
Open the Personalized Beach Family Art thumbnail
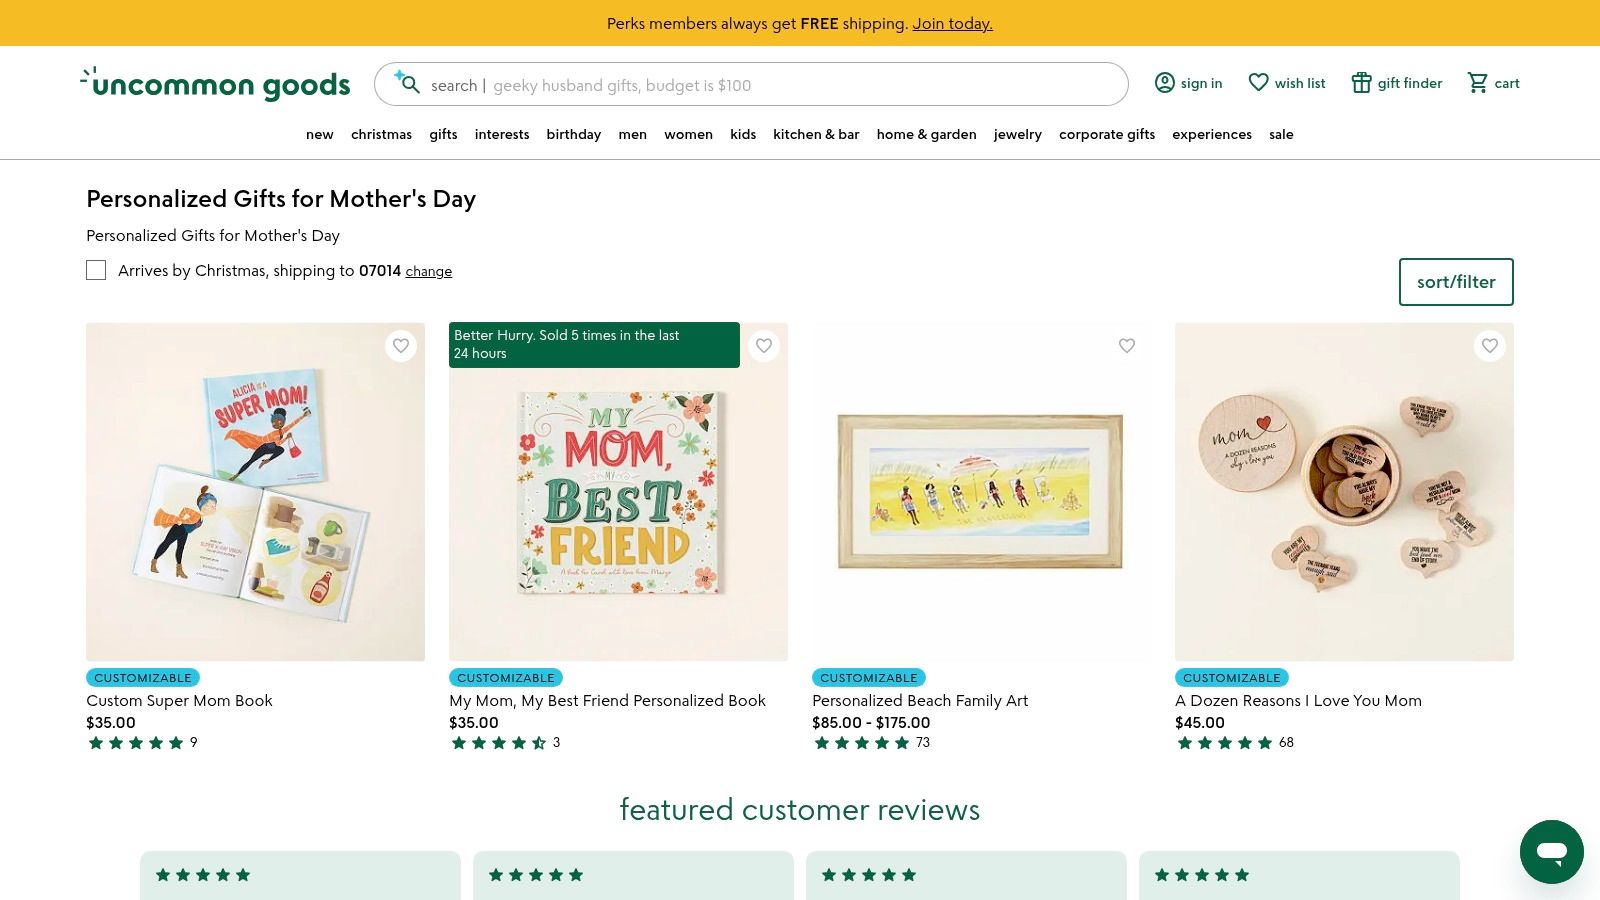pyautogui.click(x=980, y=491)
